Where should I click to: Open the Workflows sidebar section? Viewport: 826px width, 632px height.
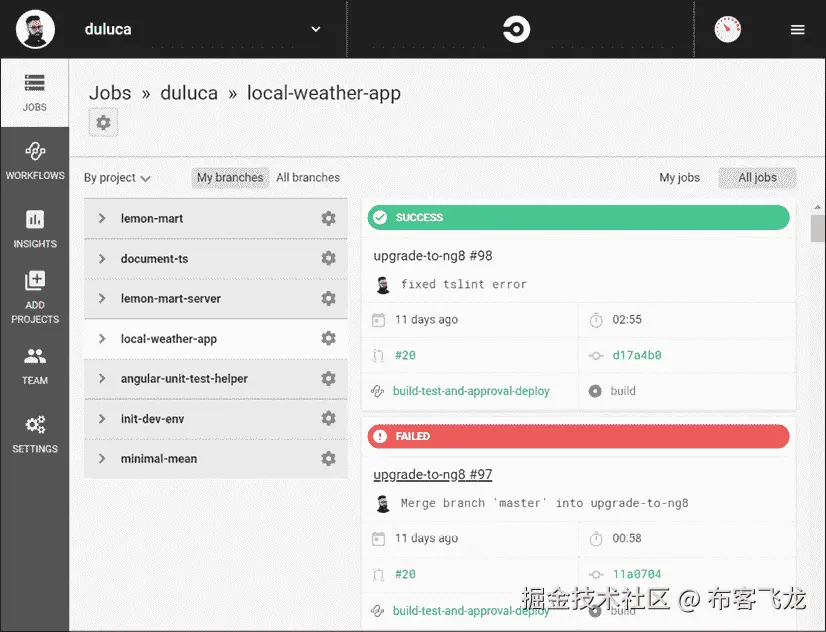click(35, 161)
